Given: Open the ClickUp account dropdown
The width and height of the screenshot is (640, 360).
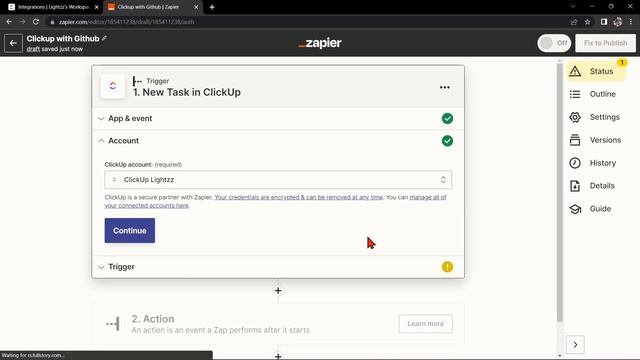Looking at the screenshot, I should click(278, 180).
